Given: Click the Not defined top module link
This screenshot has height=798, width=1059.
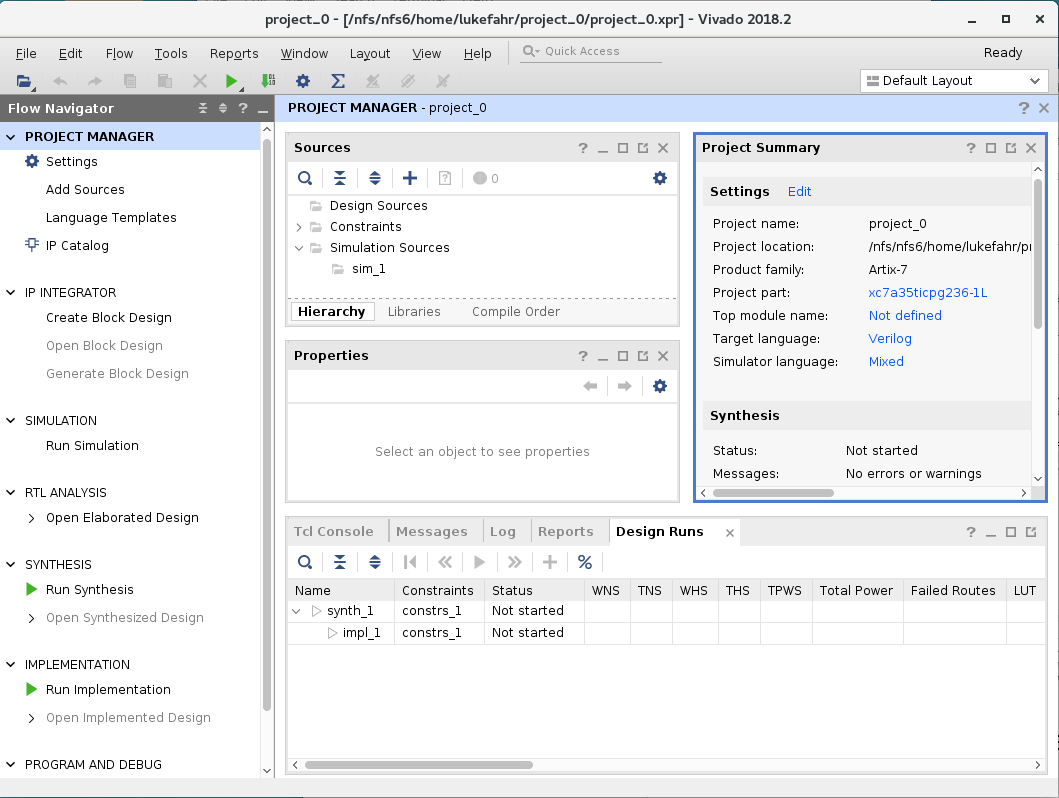Looking at the screenshot, I should point(905,315).
